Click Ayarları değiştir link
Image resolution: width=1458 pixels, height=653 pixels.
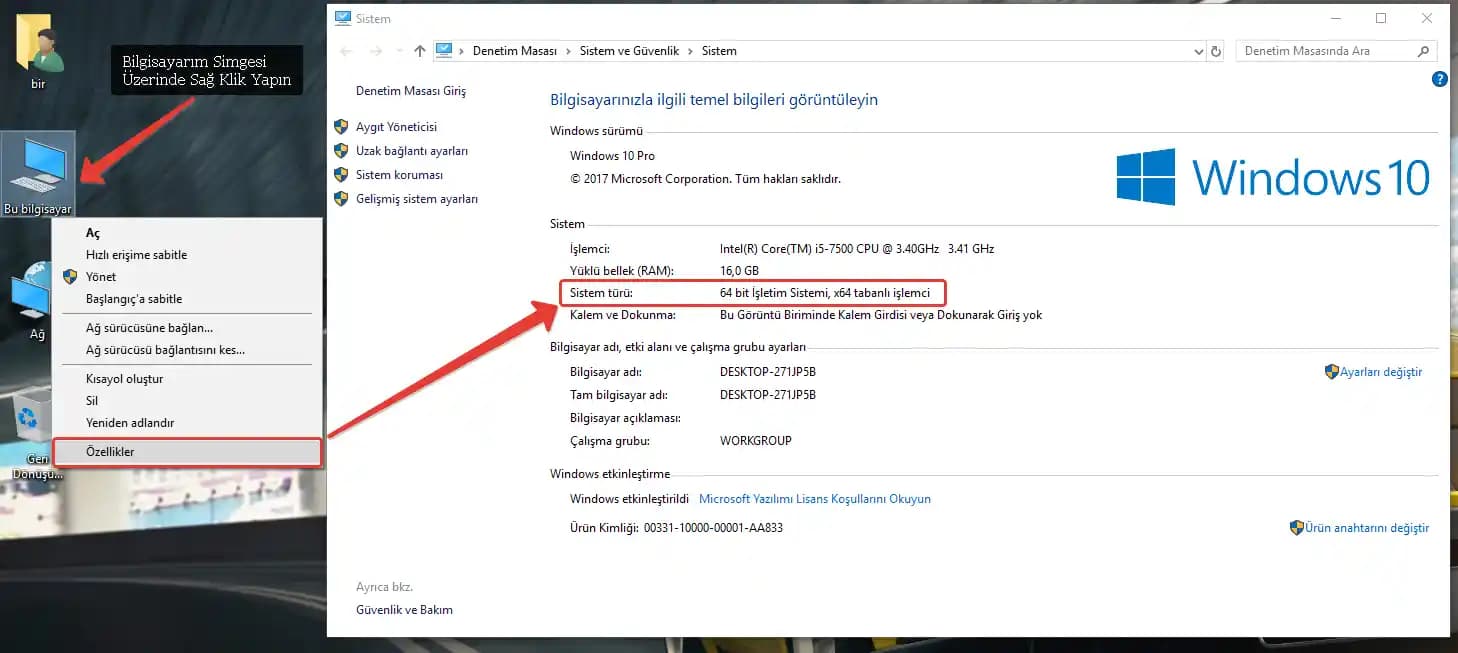click(1380, 372)
